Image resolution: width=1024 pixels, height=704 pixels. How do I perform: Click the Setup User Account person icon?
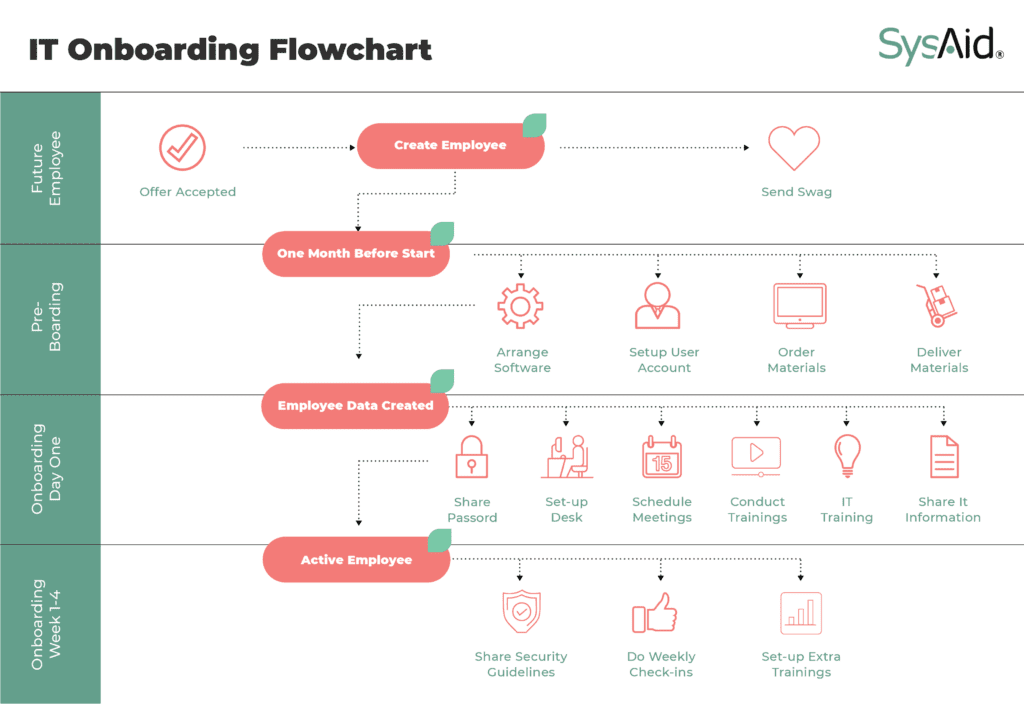point(658,305)
